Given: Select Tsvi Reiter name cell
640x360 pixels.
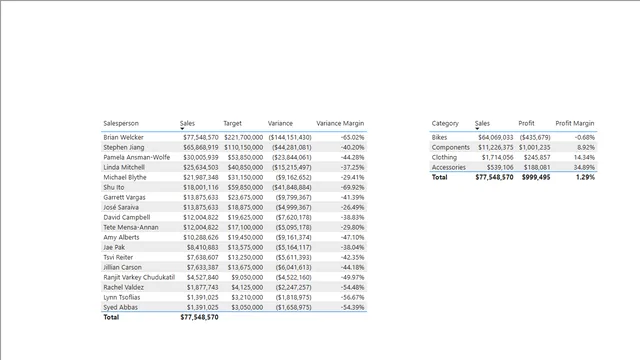Looking at the screenshot, I should (118, 257).
